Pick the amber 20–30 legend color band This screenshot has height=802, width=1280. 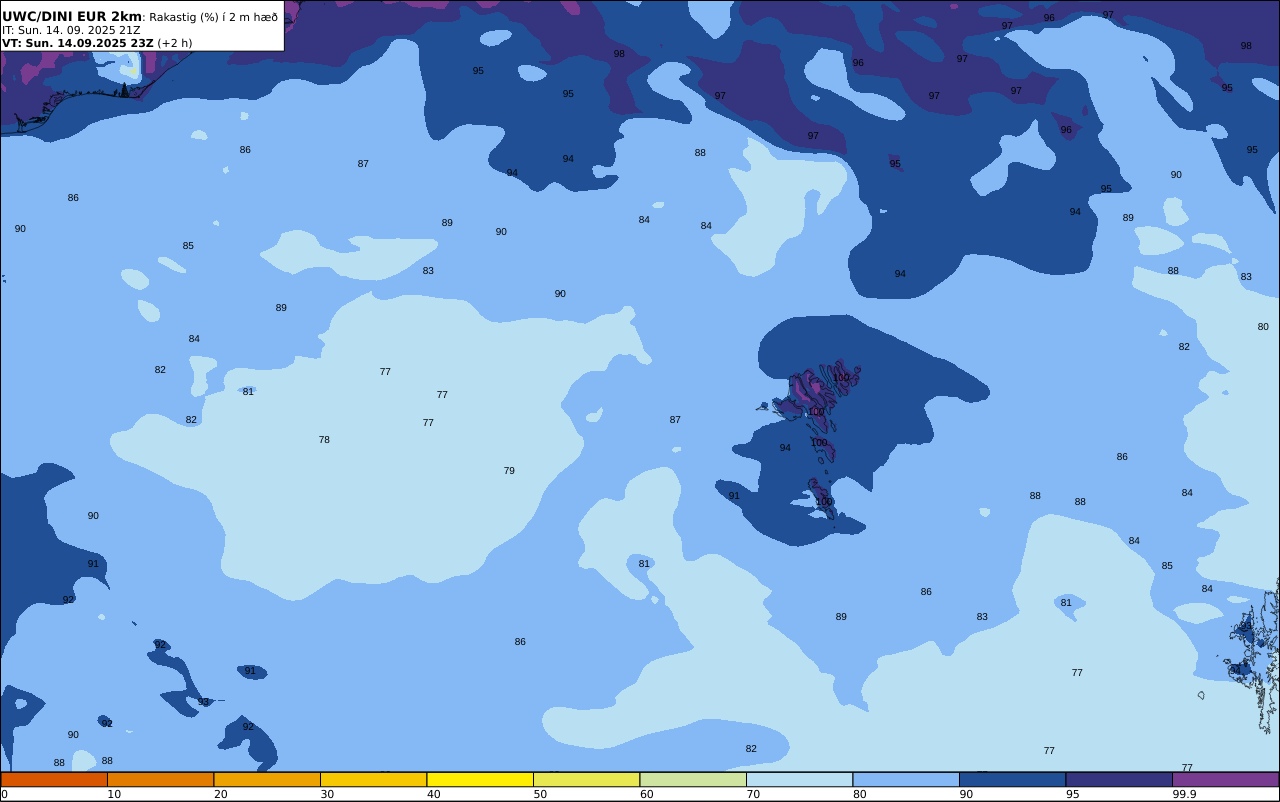pyautogui.click(x=267, y=779)
